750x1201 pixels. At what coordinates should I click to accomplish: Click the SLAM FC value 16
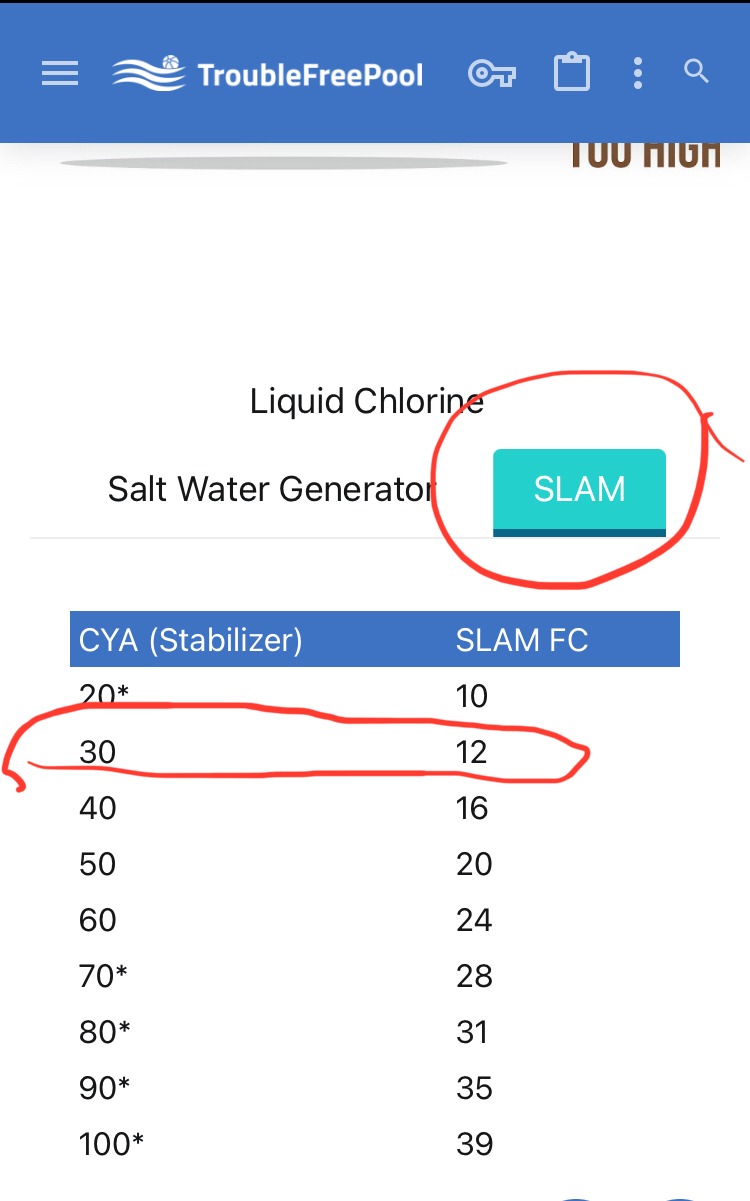472,808
